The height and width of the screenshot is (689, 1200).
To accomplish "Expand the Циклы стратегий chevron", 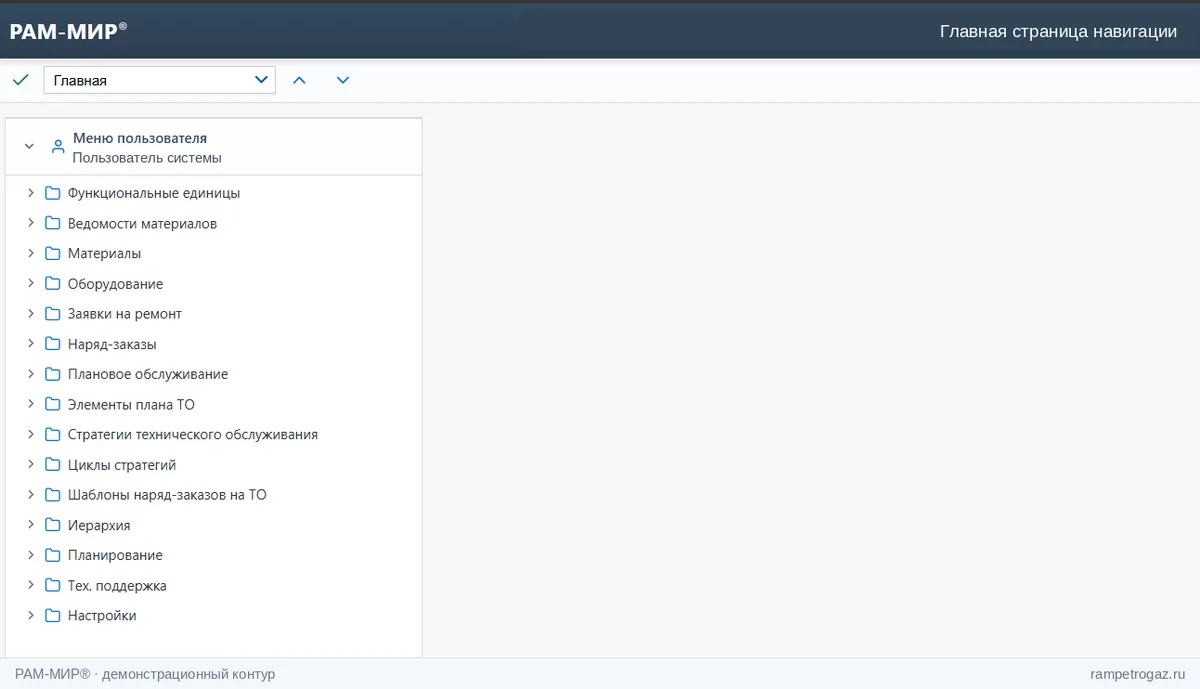I will (x=31, y=465).
